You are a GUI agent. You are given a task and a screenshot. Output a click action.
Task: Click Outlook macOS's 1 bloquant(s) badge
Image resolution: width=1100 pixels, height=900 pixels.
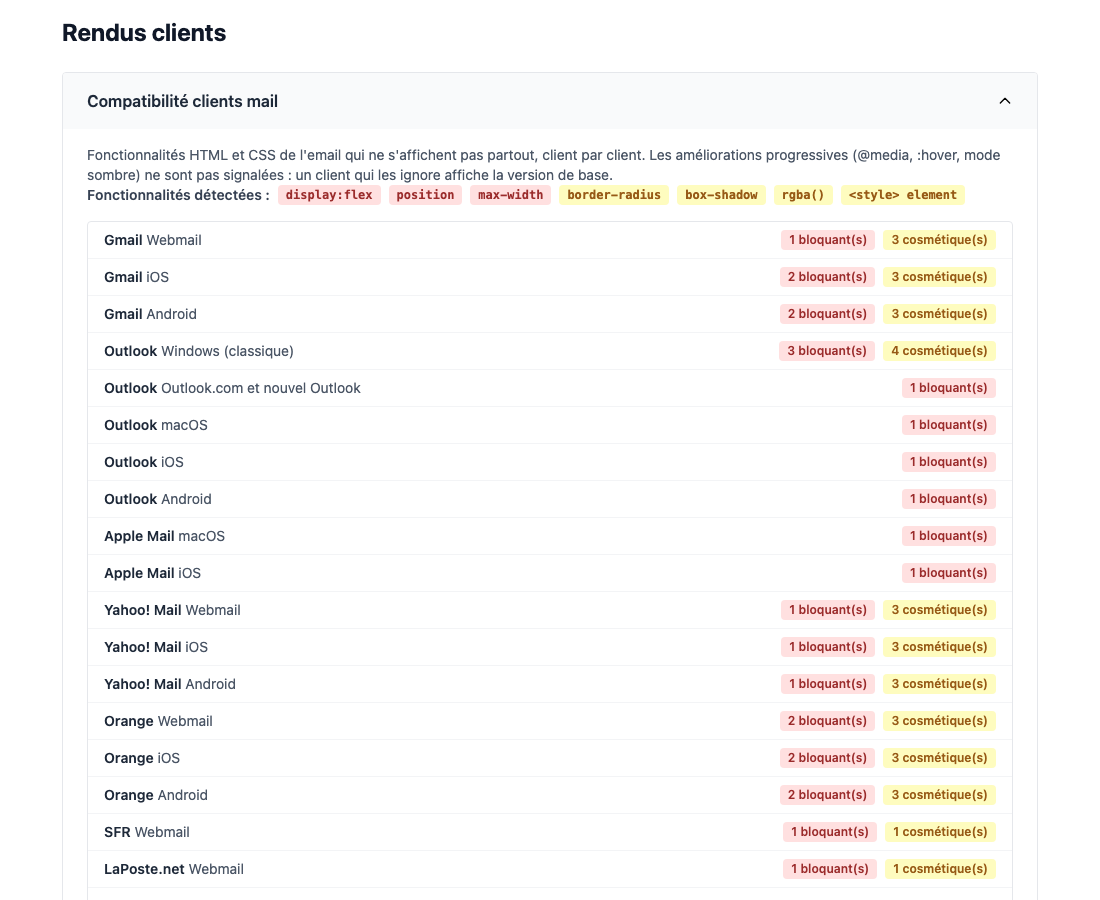(948, 425)
